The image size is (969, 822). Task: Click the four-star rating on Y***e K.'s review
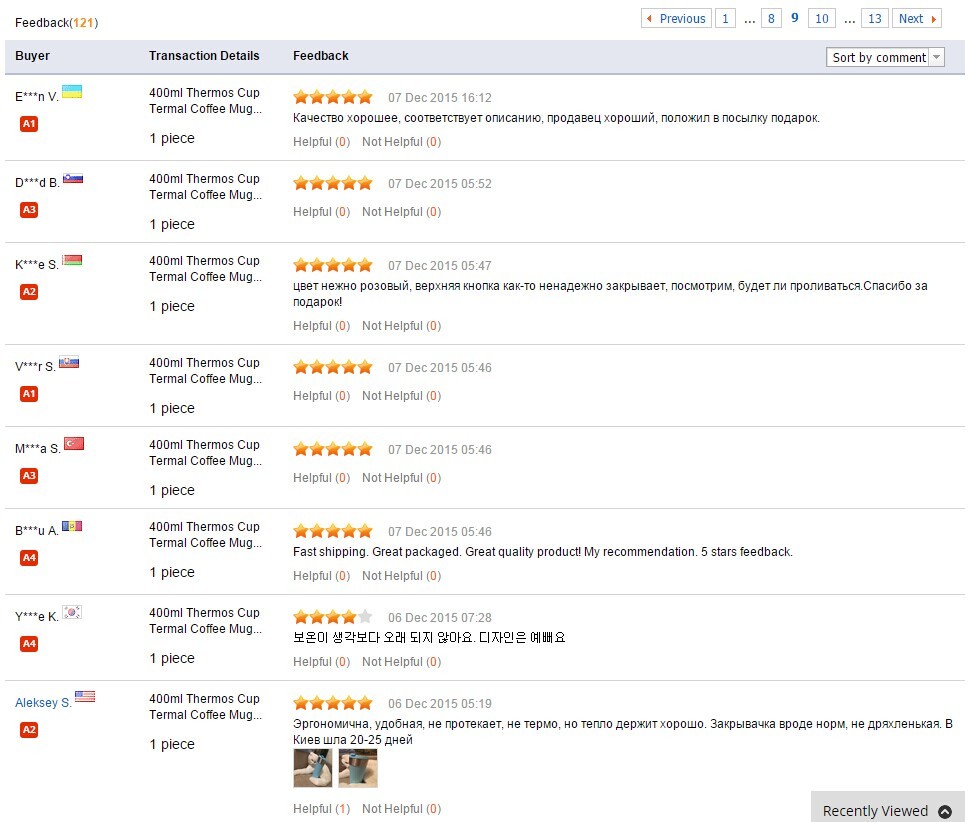(x=332, y=617)
